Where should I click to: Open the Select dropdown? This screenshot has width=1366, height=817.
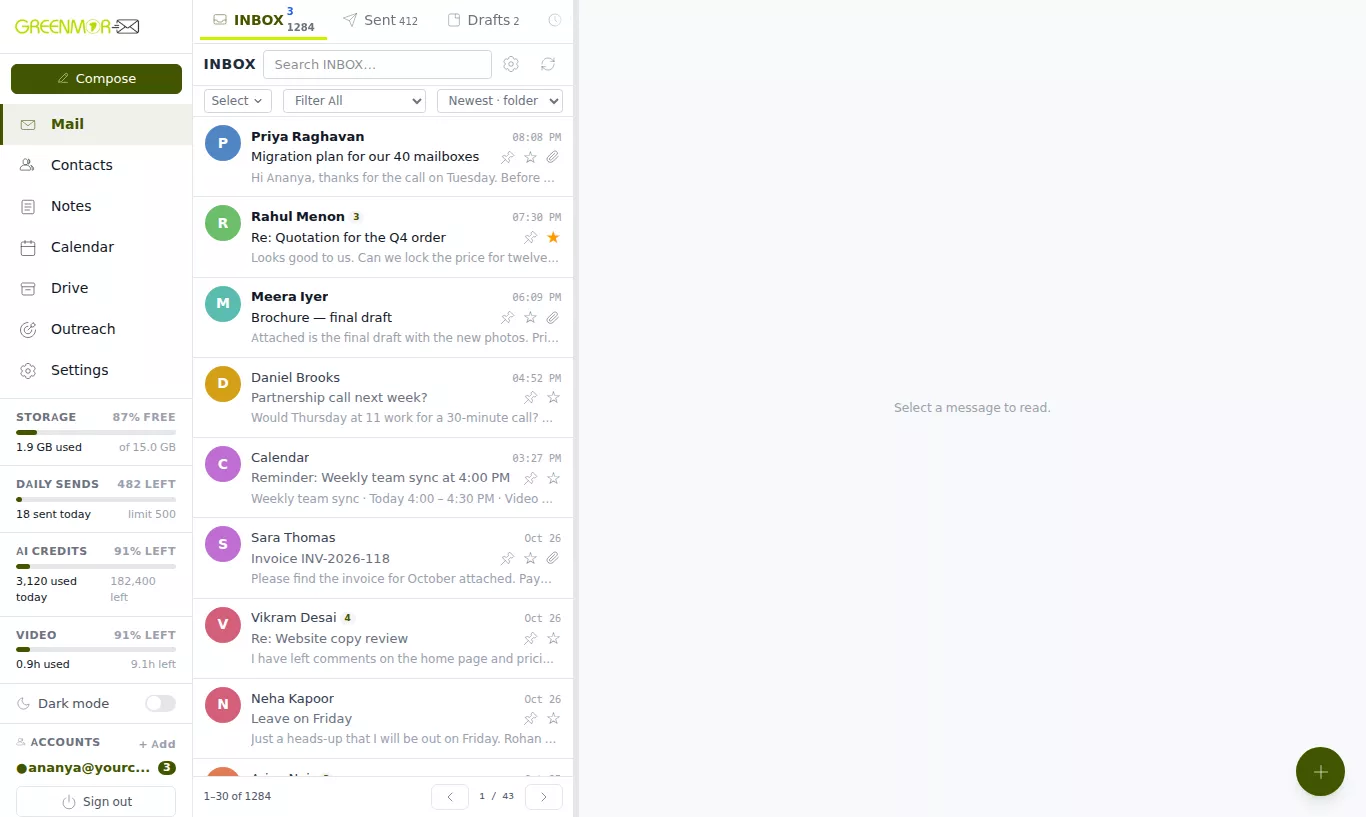tap(238, 101)
